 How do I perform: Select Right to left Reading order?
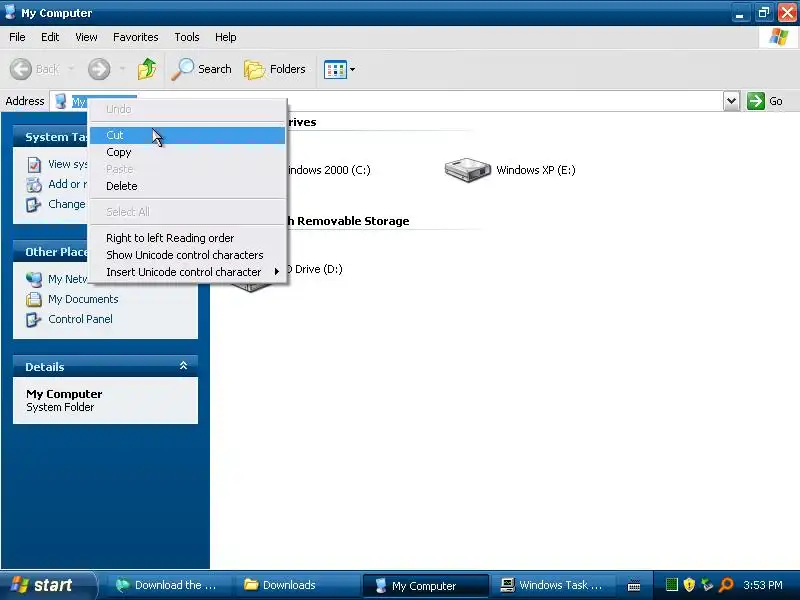187,238
